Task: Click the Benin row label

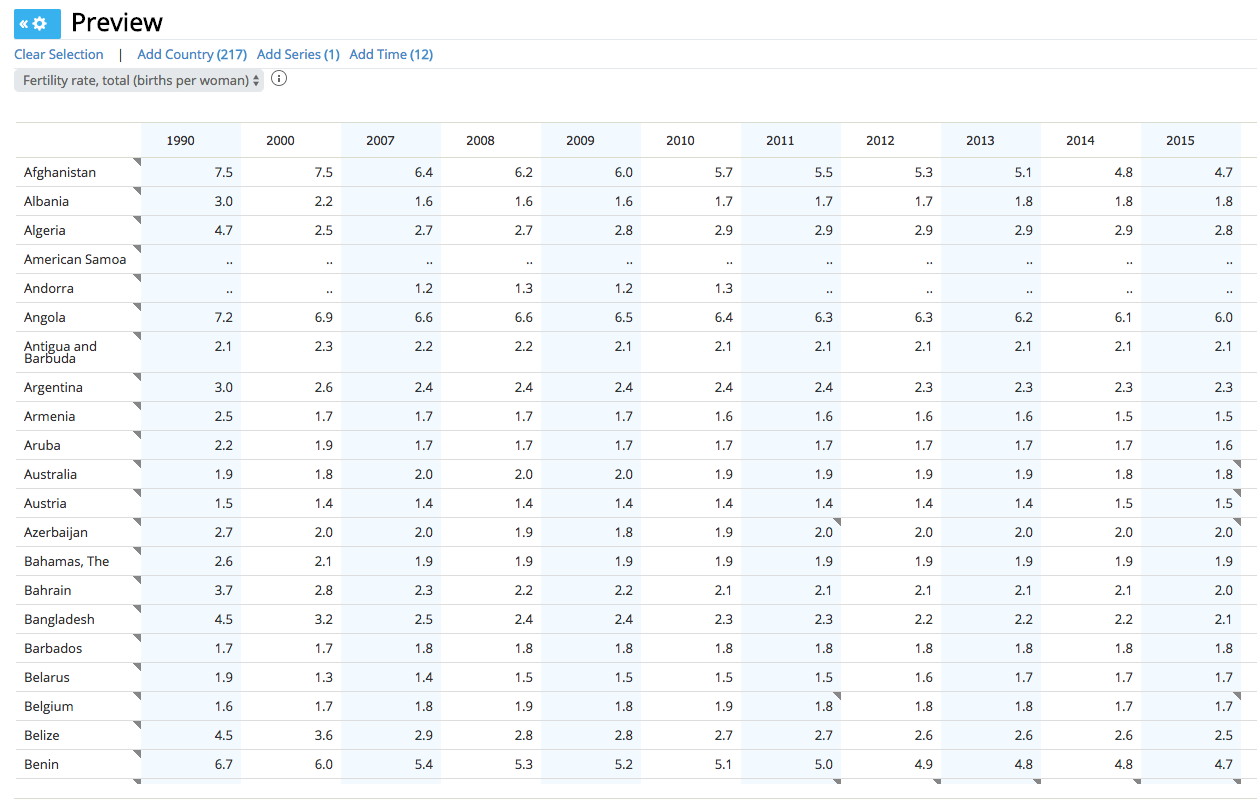Action: 41,764
